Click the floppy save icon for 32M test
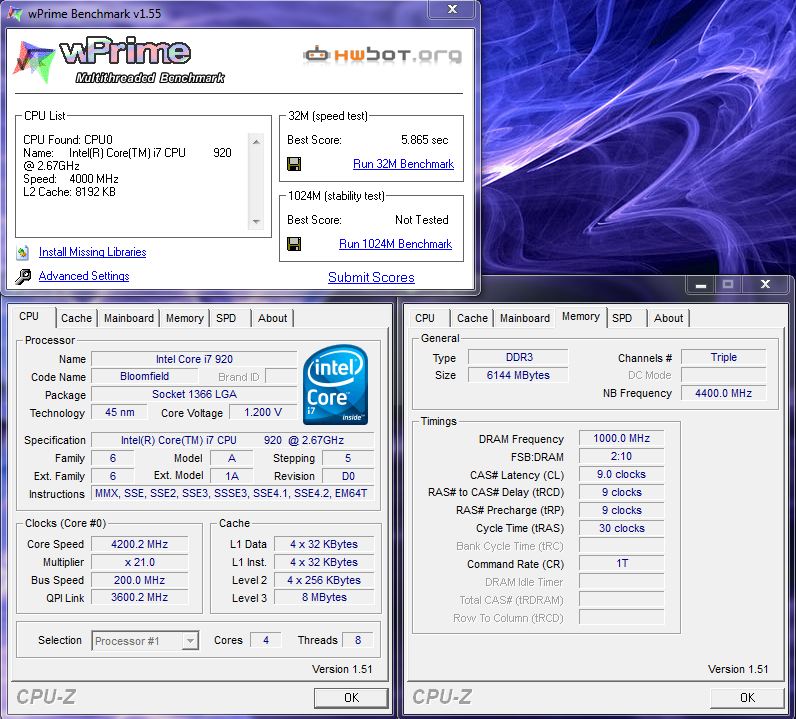Screen dimensions: 796x719 tap(294, 164)
